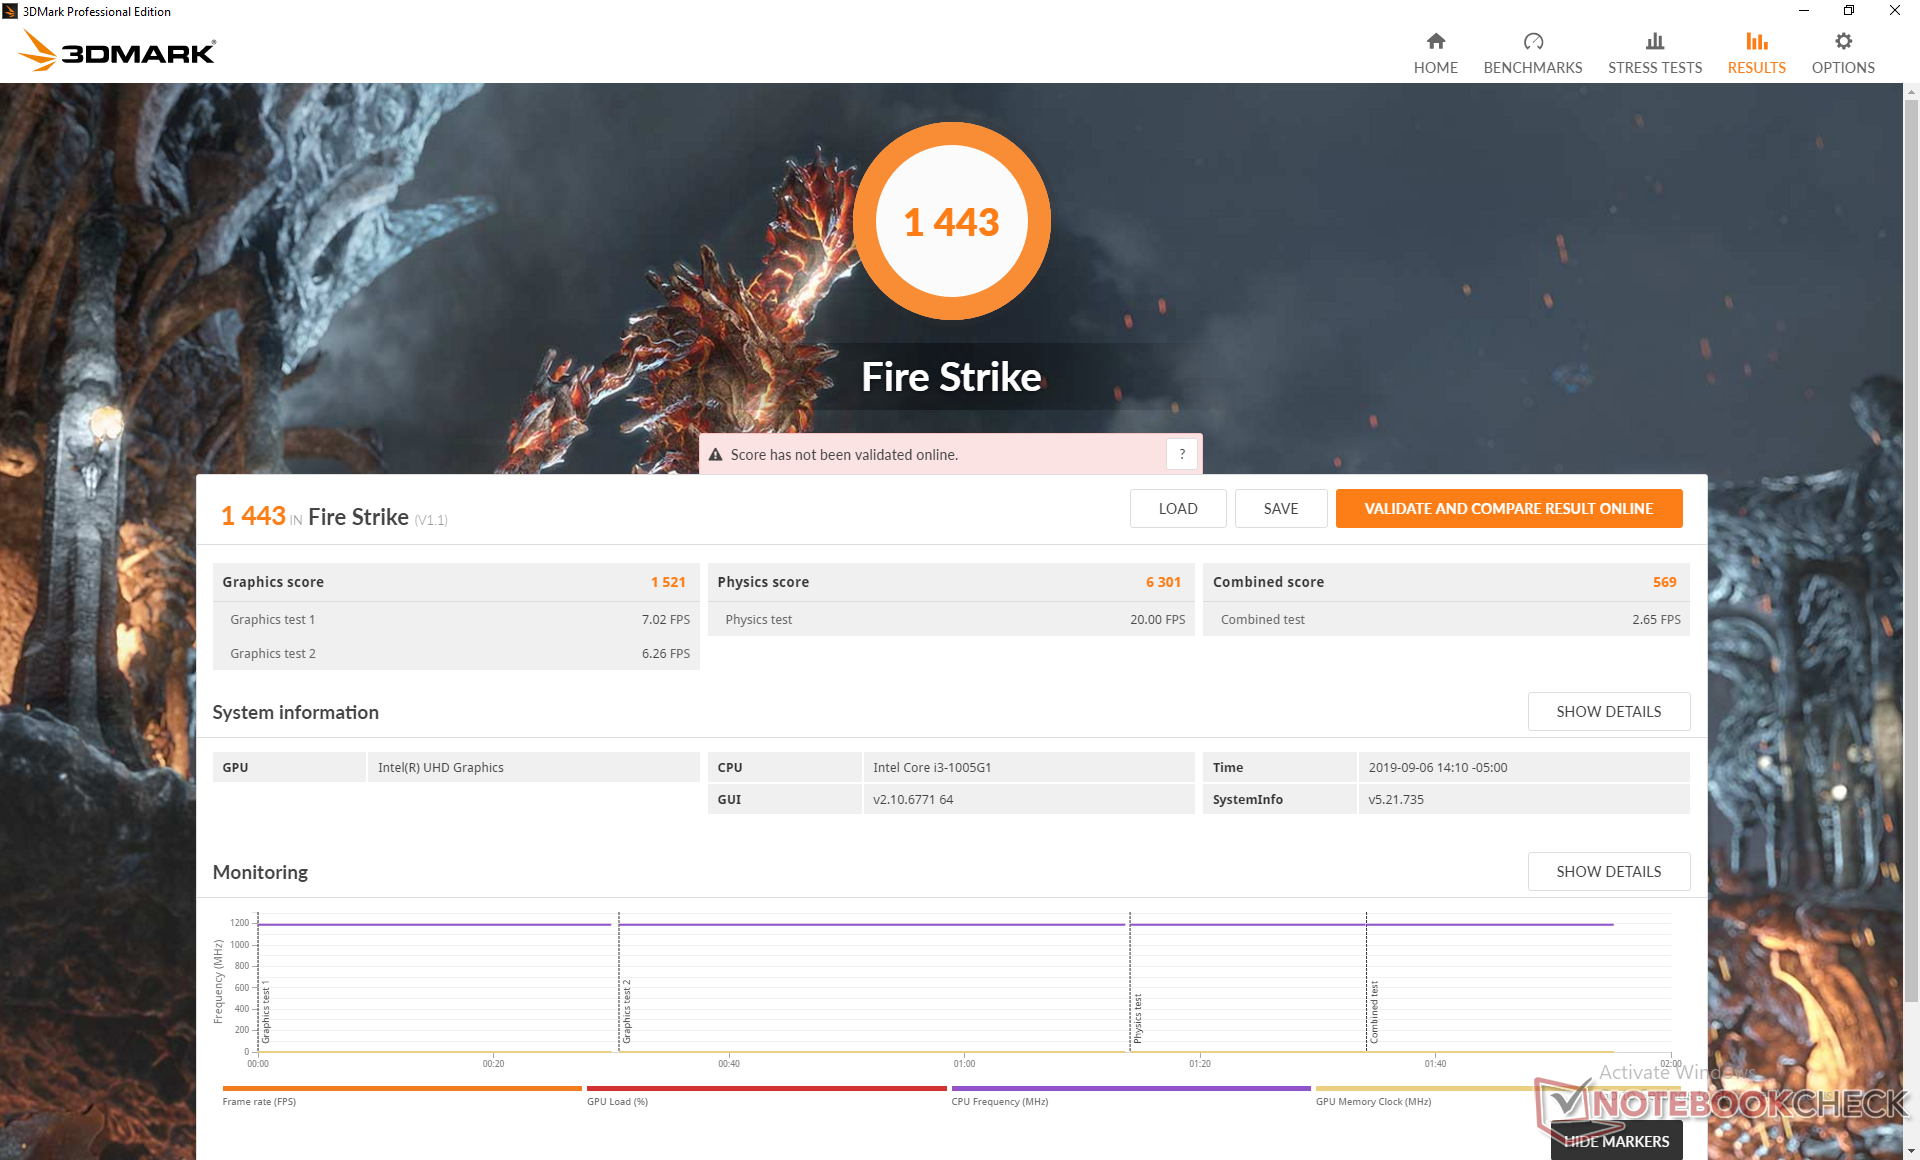Switch to the STRESS TESTS tab
1920x1160 pixels.
pyautogui.click(x=1654, y=67)
